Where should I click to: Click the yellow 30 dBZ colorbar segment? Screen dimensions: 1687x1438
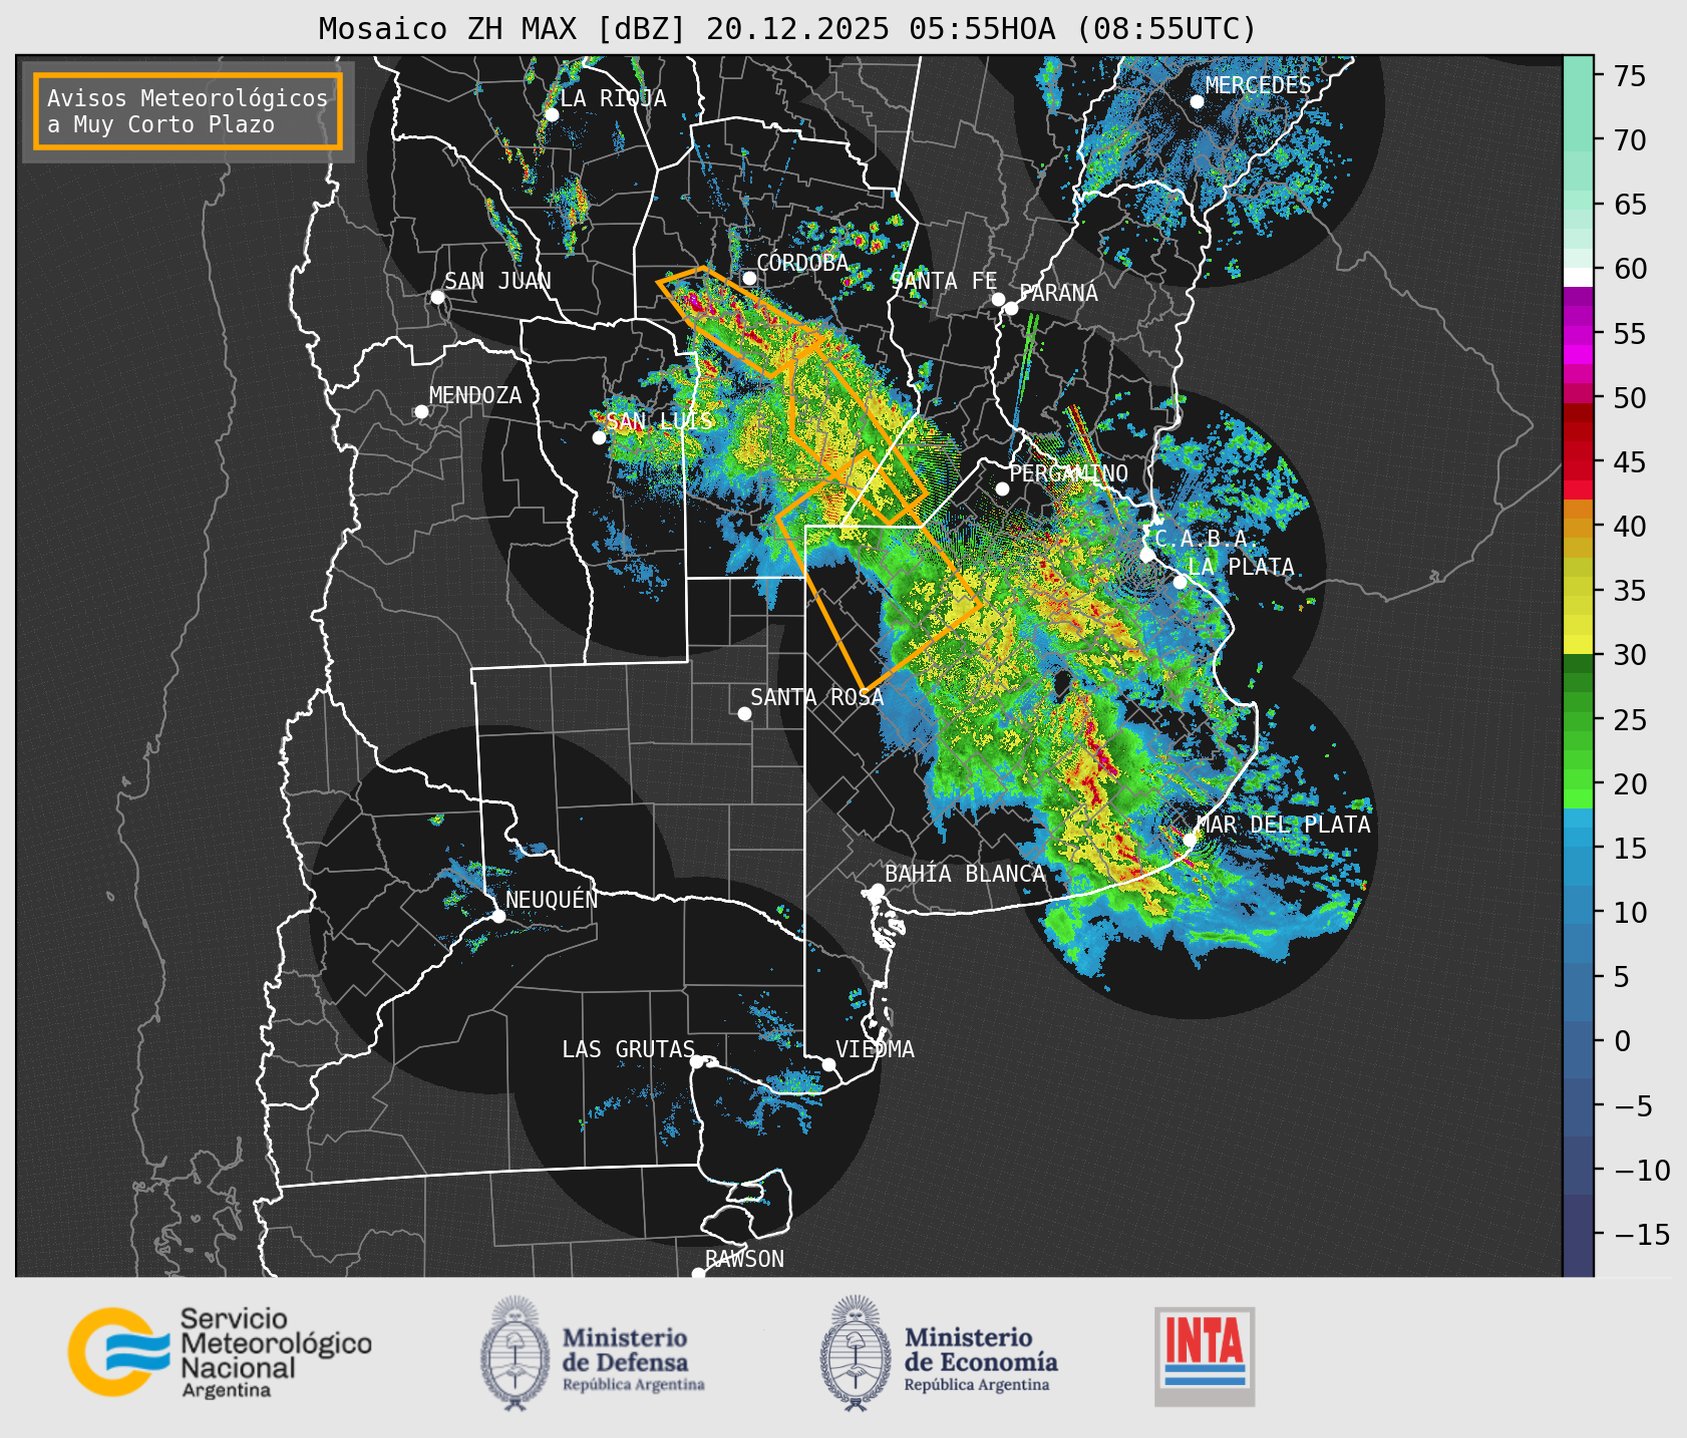[x=1578, y=645]
